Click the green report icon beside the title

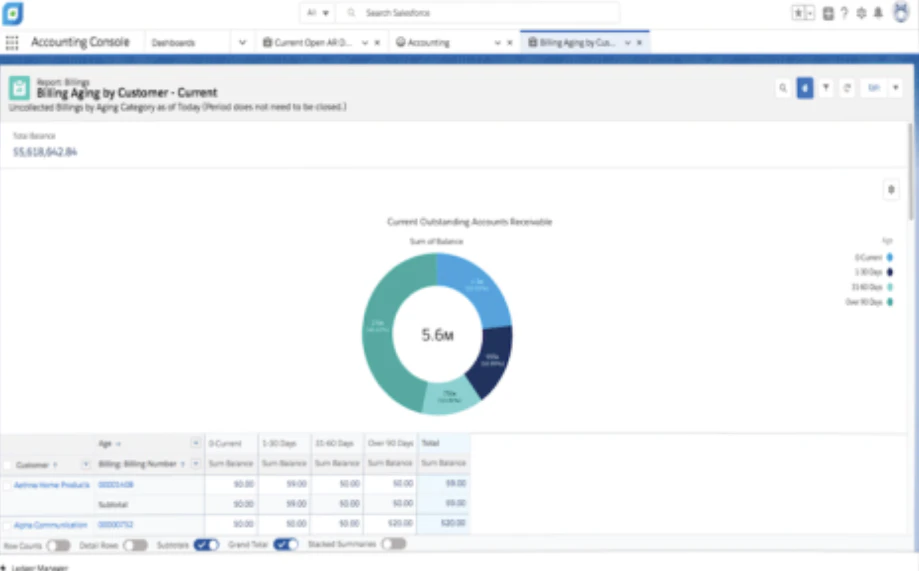(x=19, y=89)
